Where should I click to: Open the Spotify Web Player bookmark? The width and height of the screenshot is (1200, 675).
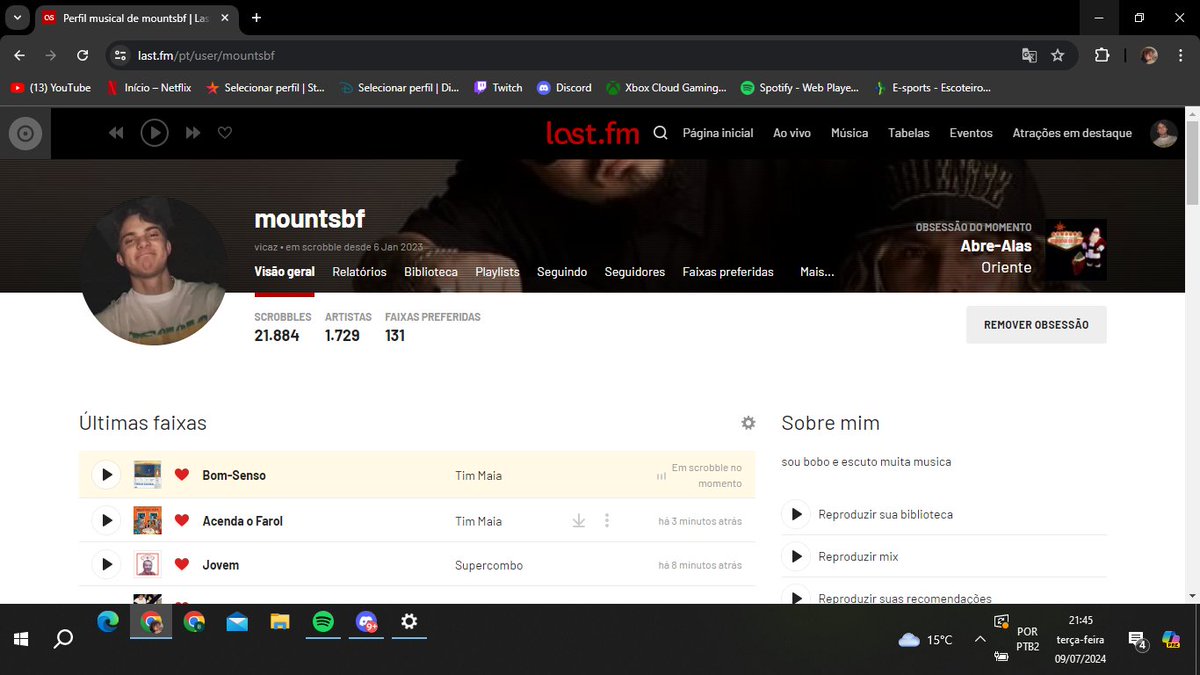pos(799,88)
